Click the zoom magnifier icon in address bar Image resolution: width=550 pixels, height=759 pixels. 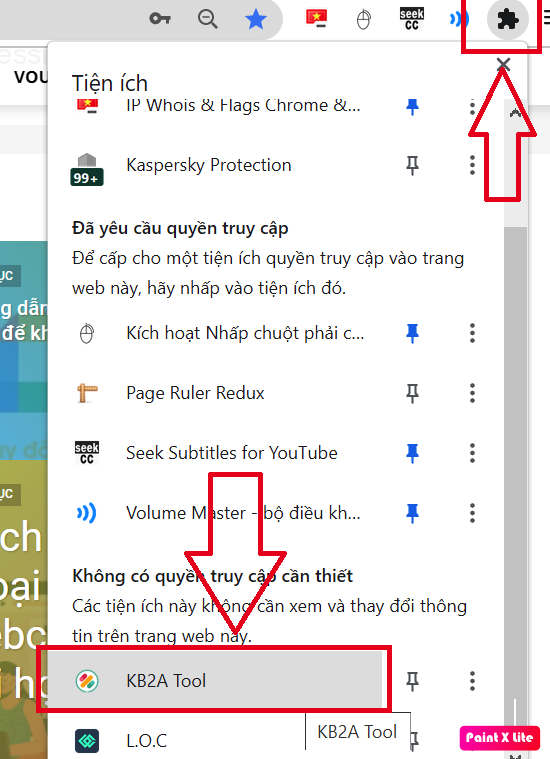[x=208, y=19]
